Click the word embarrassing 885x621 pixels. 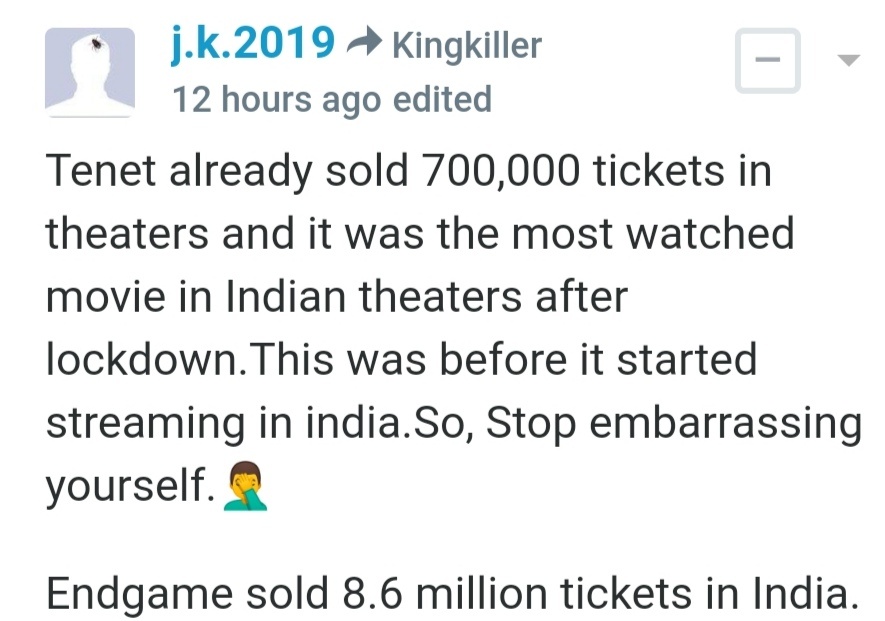click(726, 424)
